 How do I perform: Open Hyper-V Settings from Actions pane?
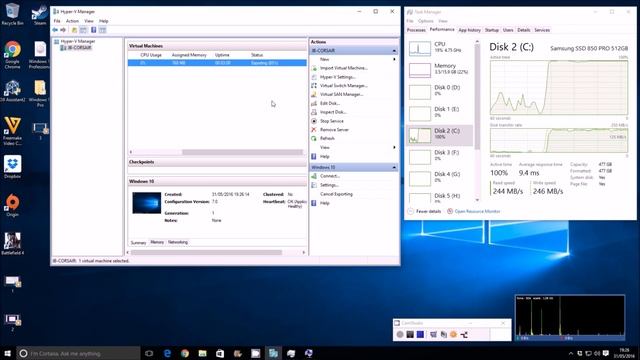[x=337, y=77]
